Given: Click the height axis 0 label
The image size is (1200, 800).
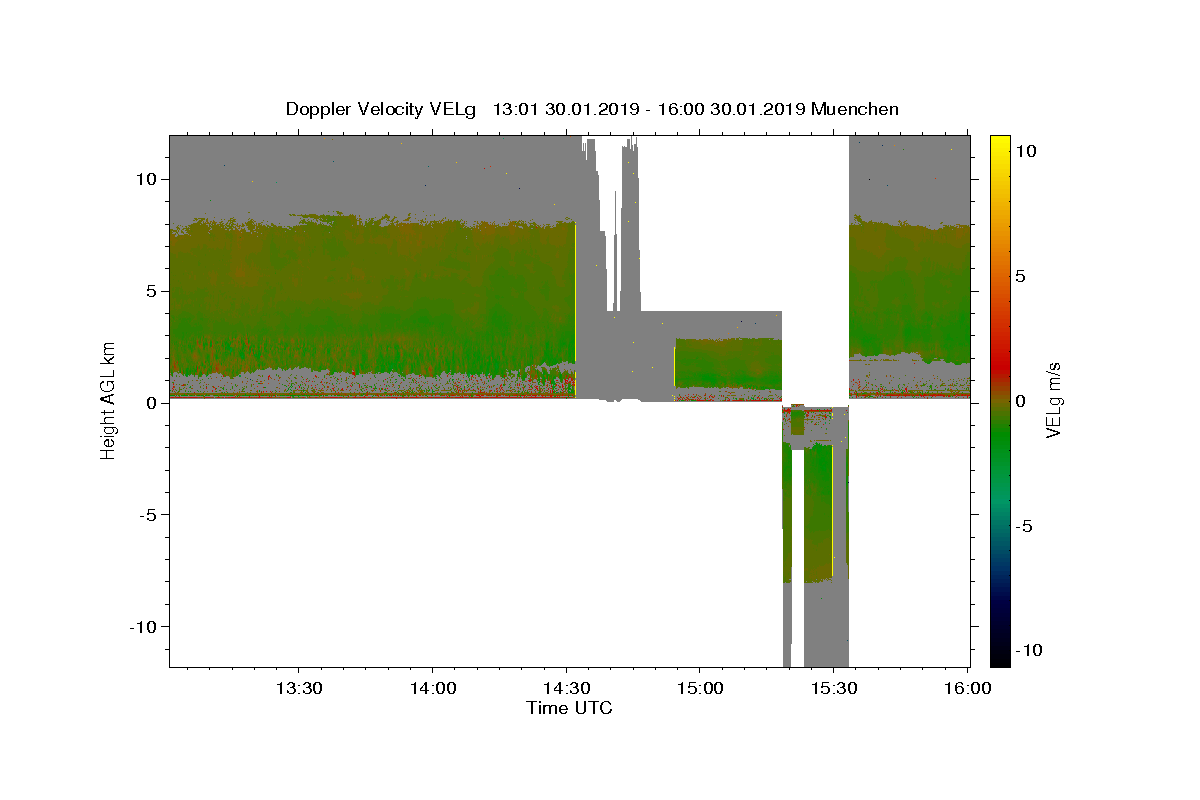Looking at the screenshot, I should 152,403.
